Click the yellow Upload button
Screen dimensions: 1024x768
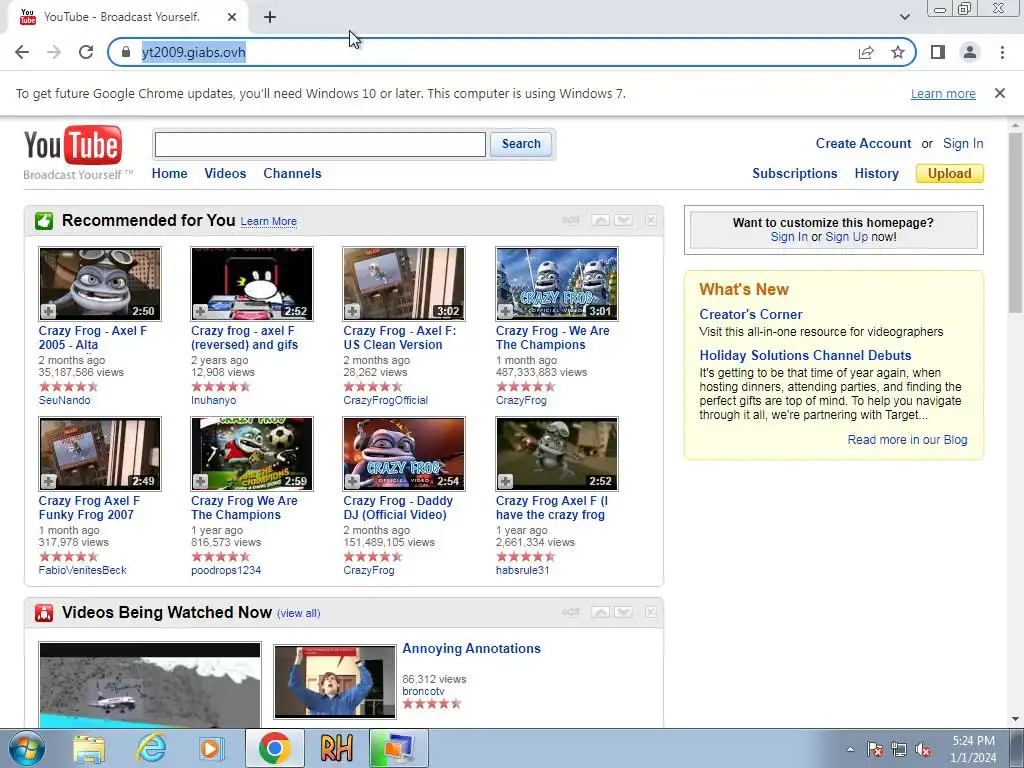950,174
